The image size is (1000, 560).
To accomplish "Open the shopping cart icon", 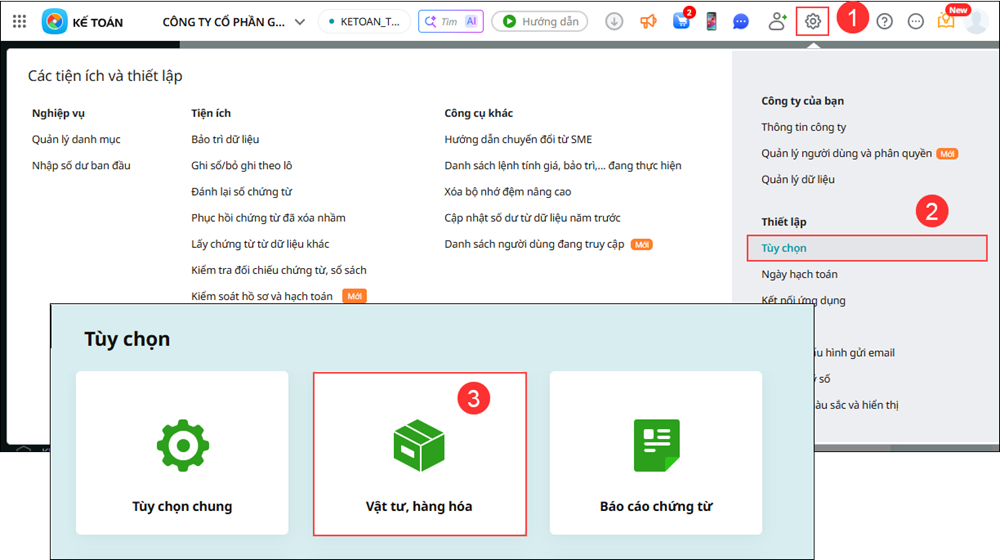I will point(681,21).
